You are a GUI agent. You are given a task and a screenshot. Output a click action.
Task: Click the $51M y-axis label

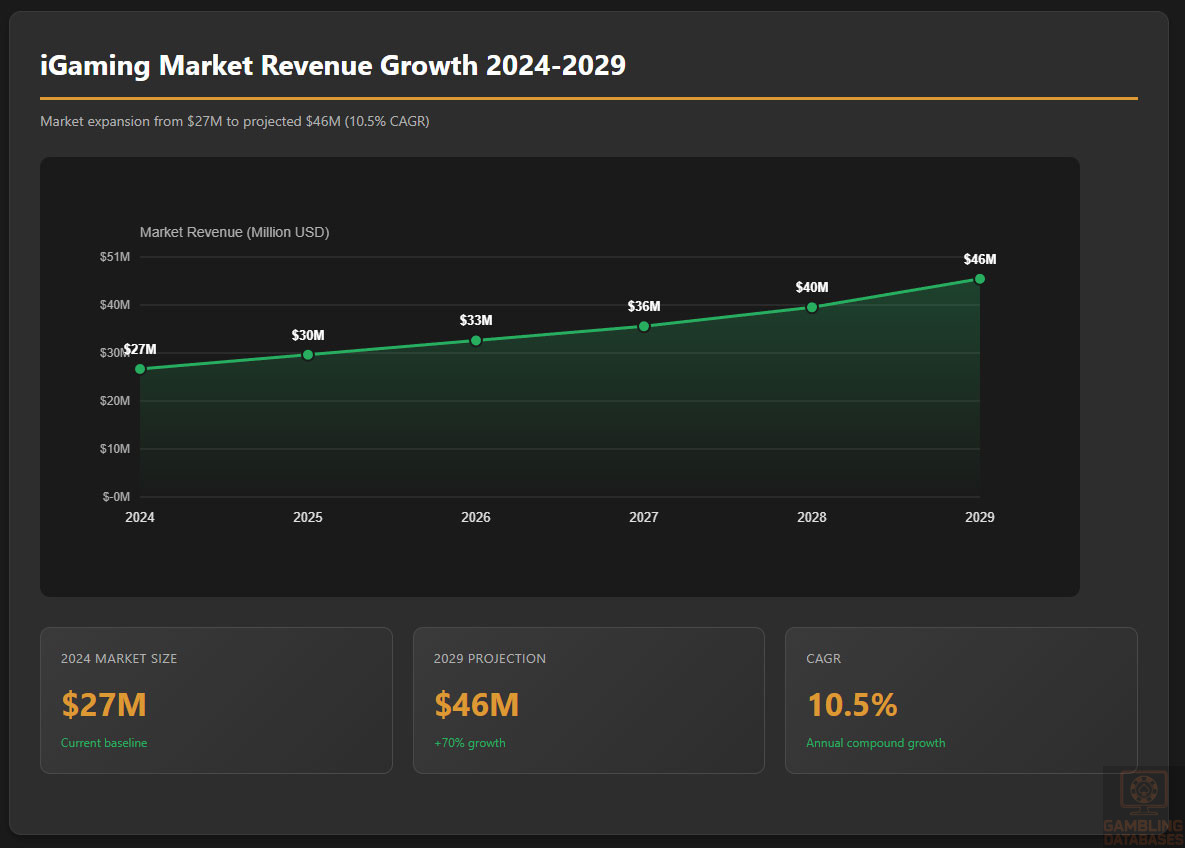115,257
